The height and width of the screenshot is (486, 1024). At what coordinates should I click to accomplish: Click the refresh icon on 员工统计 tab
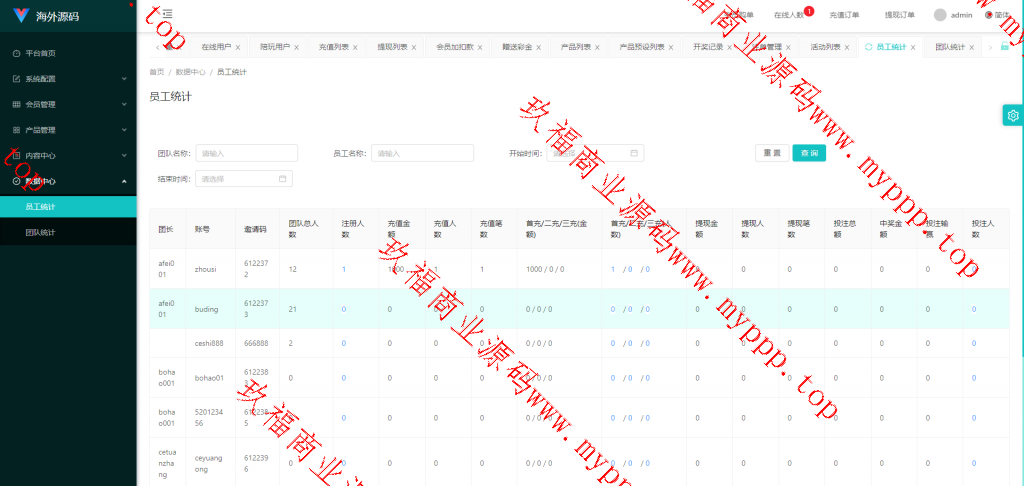(869, 47)
